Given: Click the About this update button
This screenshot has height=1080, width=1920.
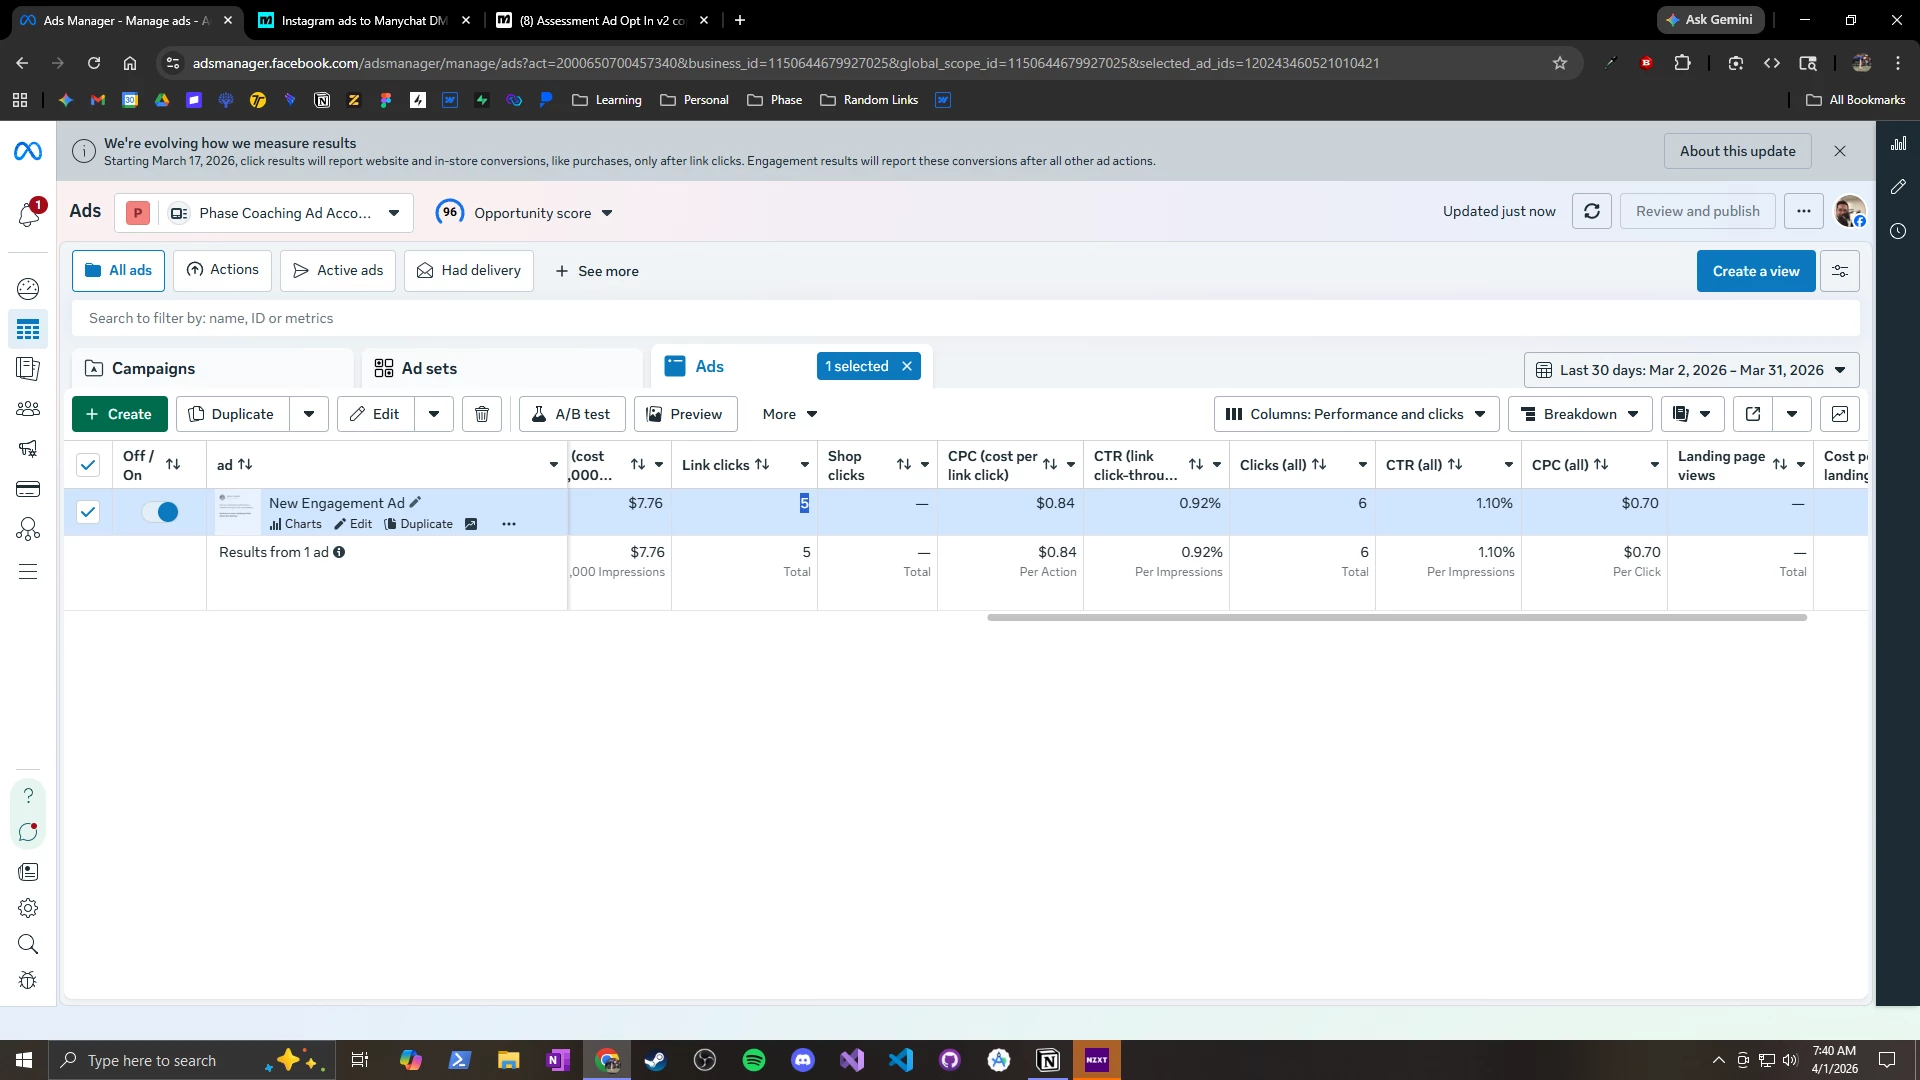Looking at the screenshot, I should click(1737, 151).
